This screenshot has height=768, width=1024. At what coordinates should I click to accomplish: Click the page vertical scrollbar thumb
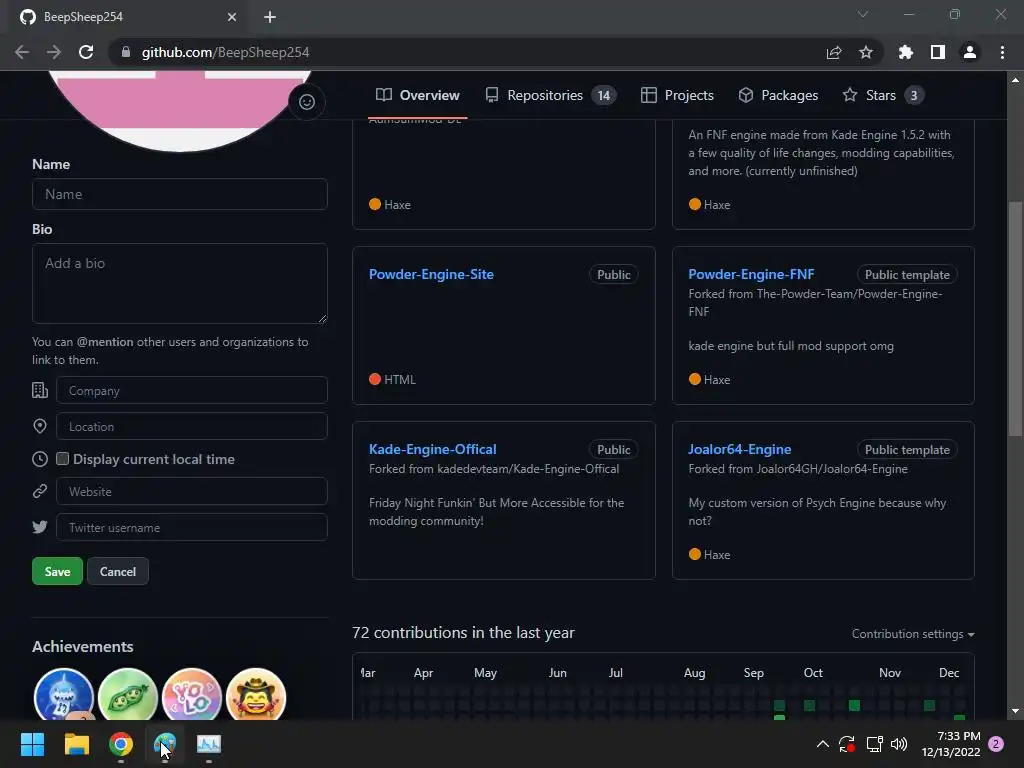1015,319
